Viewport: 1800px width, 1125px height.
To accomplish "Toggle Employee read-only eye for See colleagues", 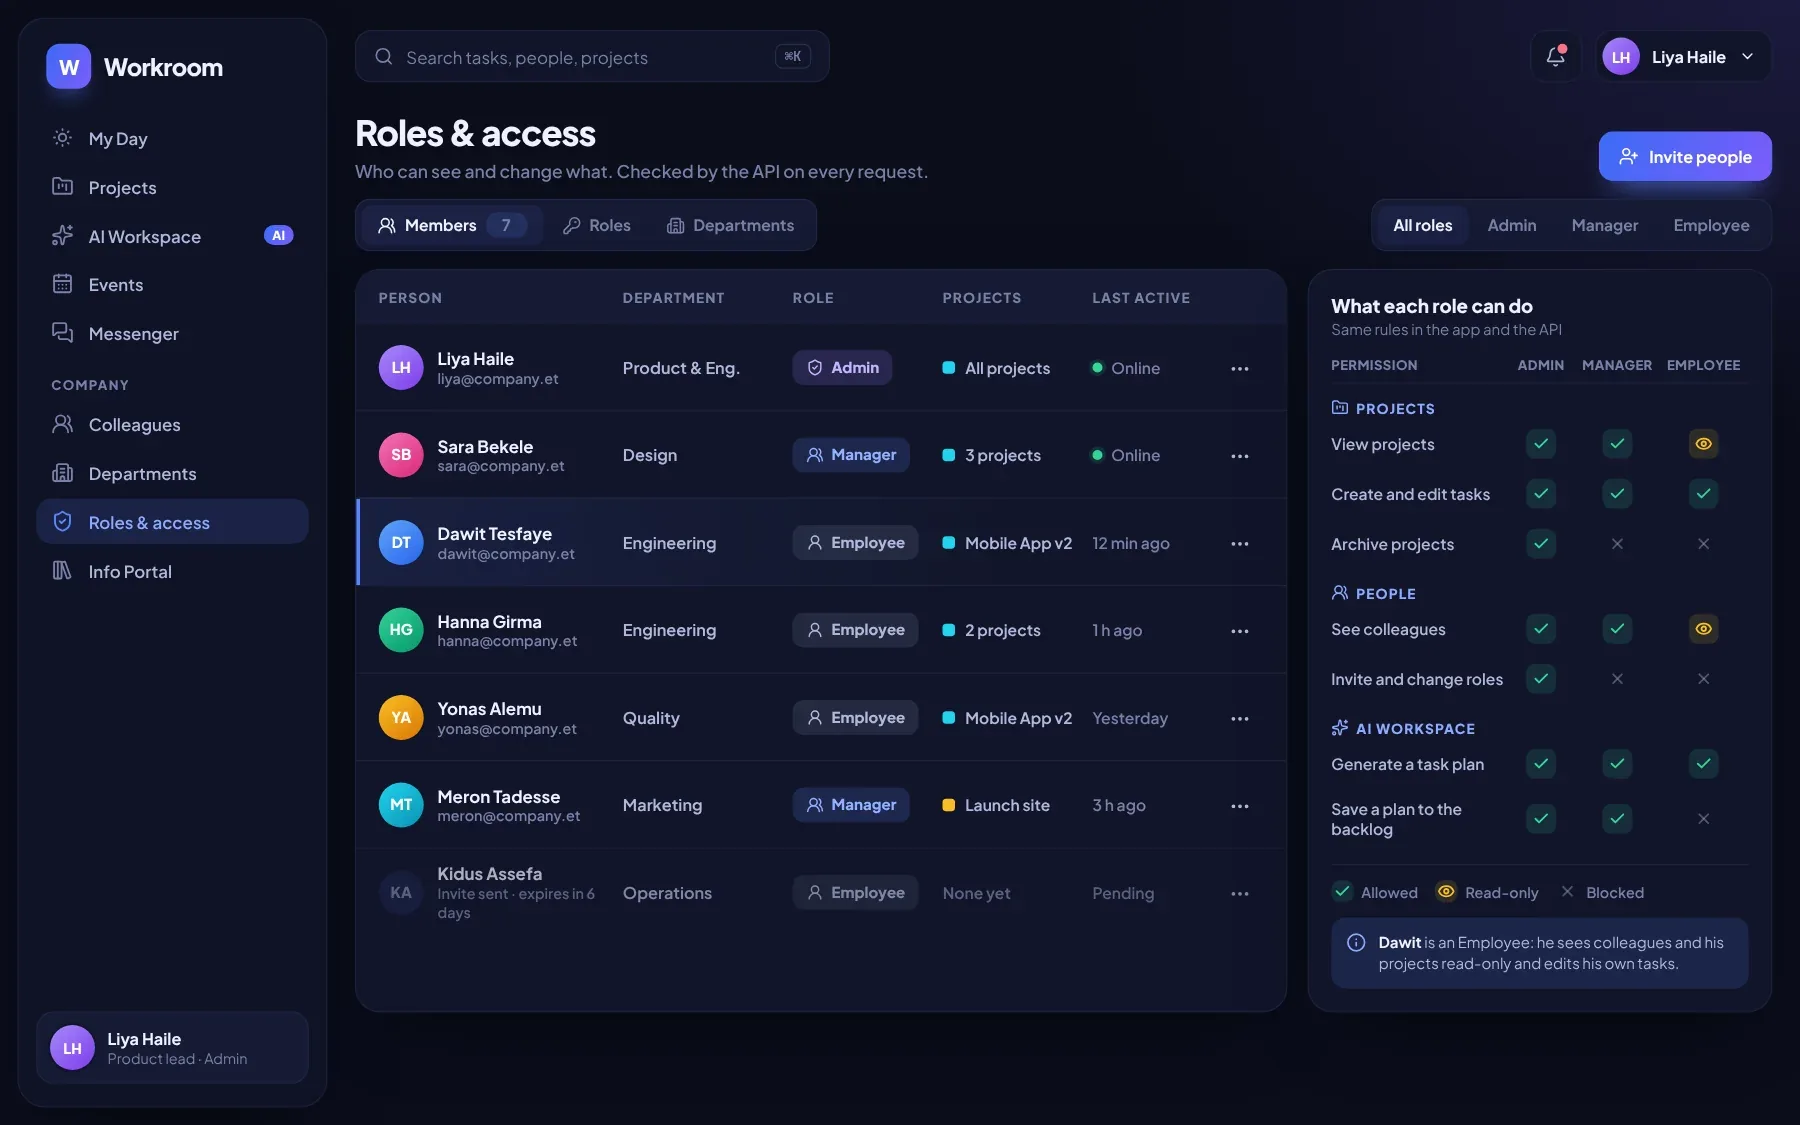I will click(1703, 629).
